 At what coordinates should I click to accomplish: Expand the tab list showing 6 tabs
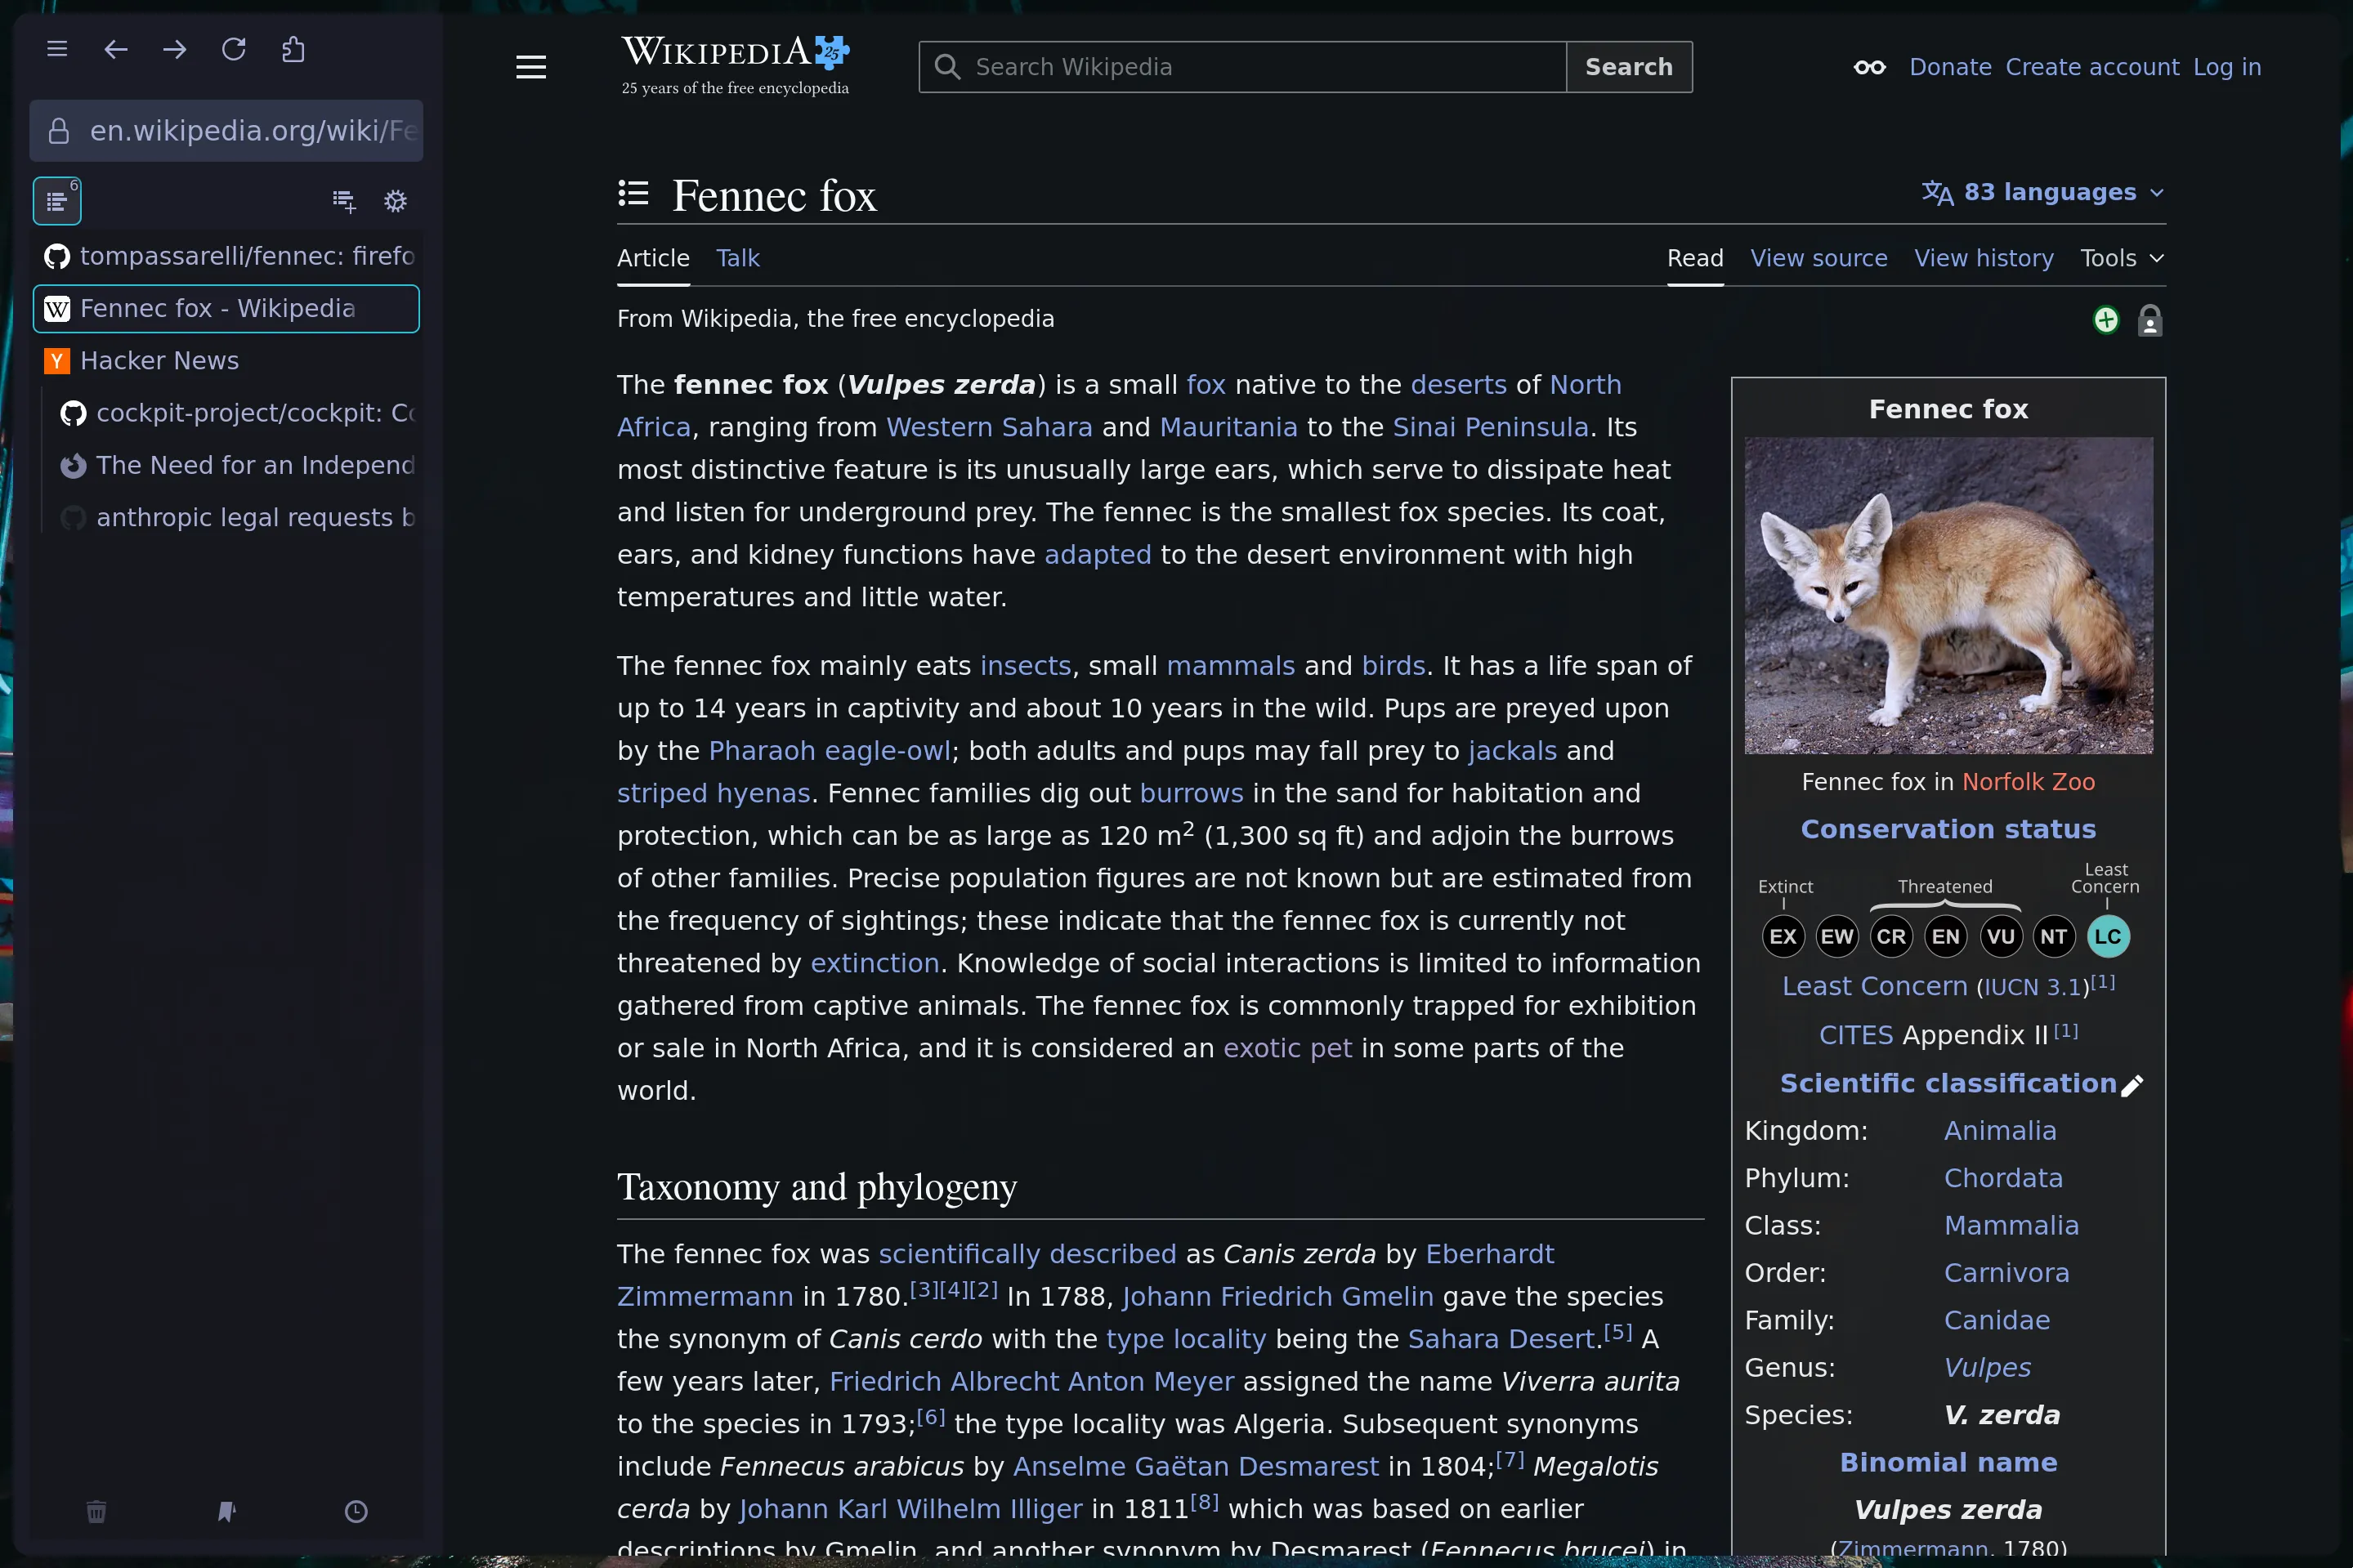(x=57, y=200)
